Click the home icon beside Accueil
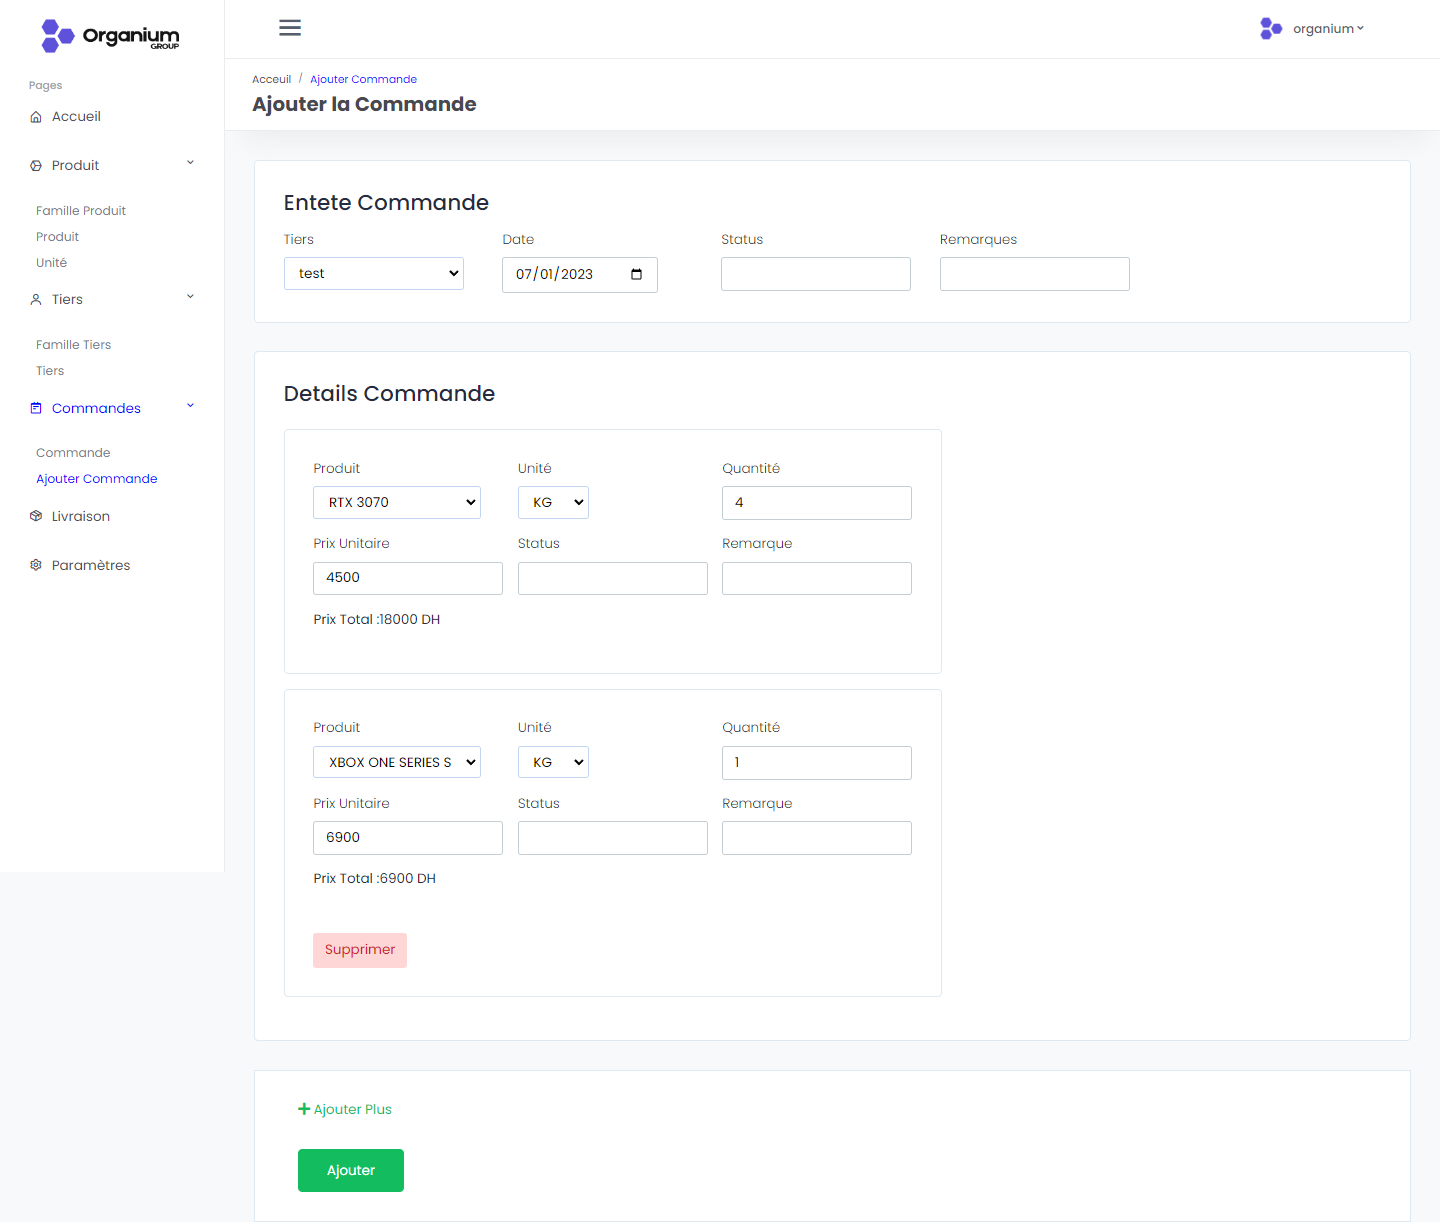This screenshot has width=1440, height=1222. 36,117
